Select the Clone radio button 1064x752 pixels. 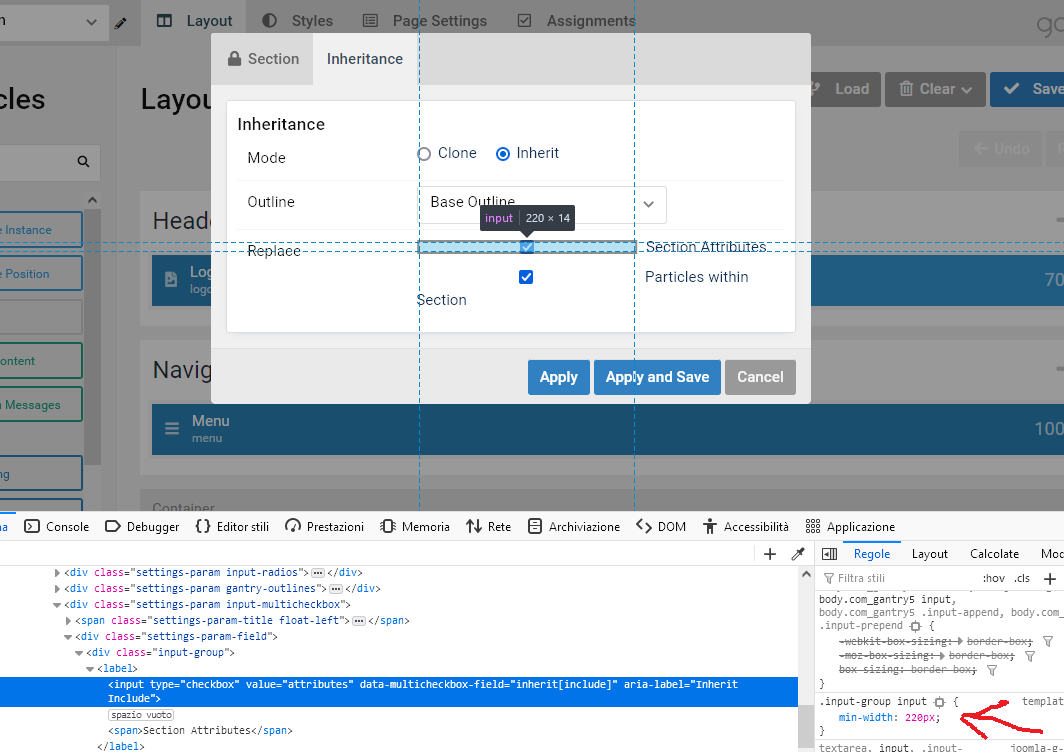(x=424, y=154)
